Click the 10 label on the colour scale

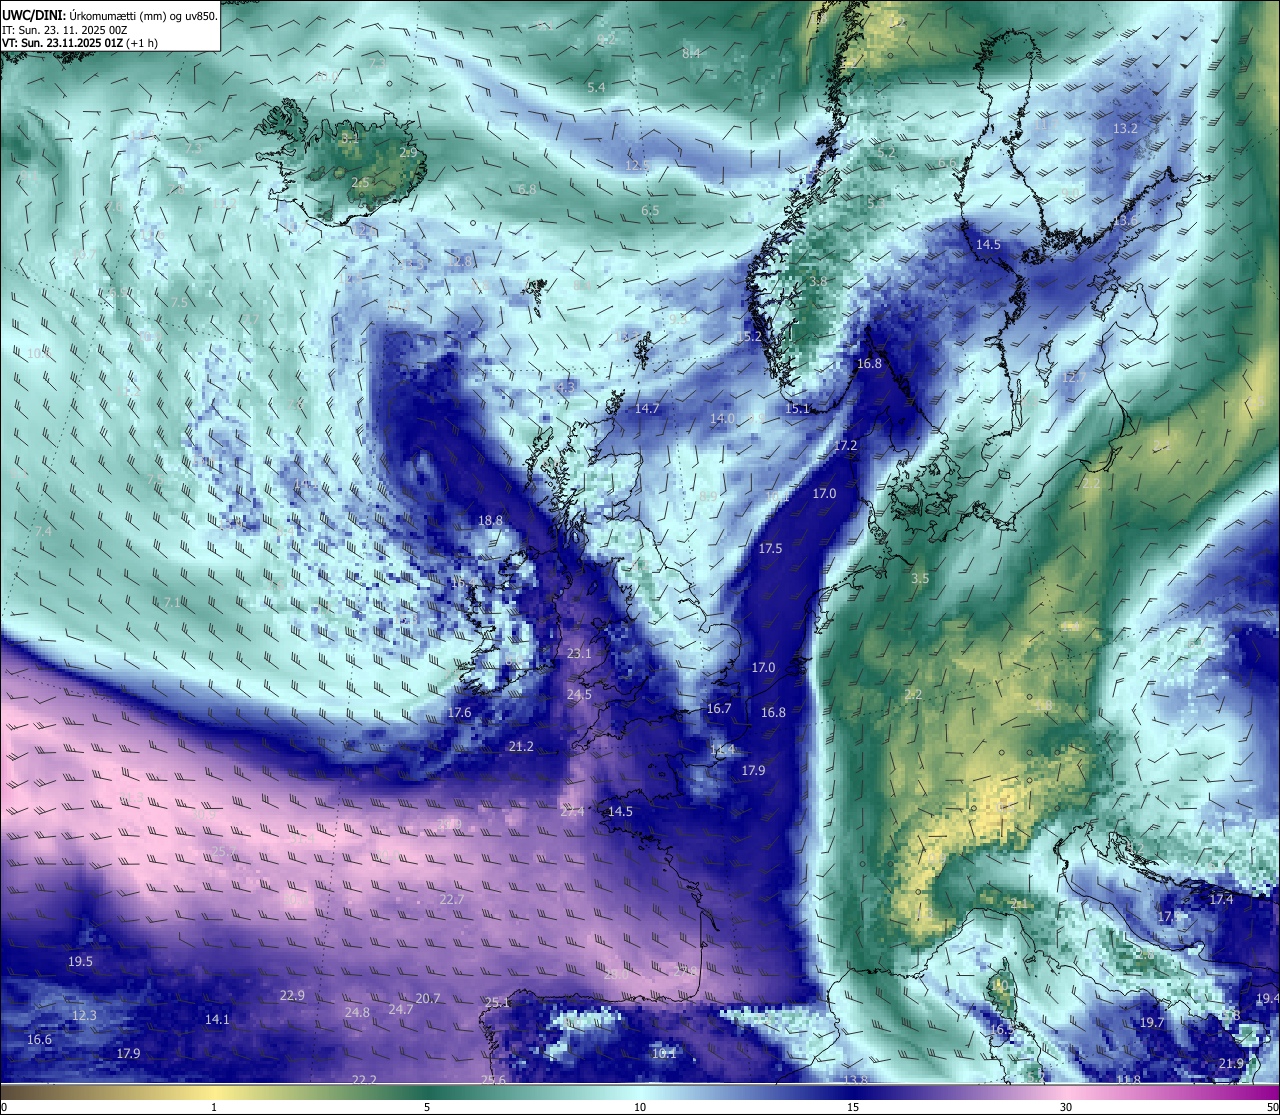639,1107
